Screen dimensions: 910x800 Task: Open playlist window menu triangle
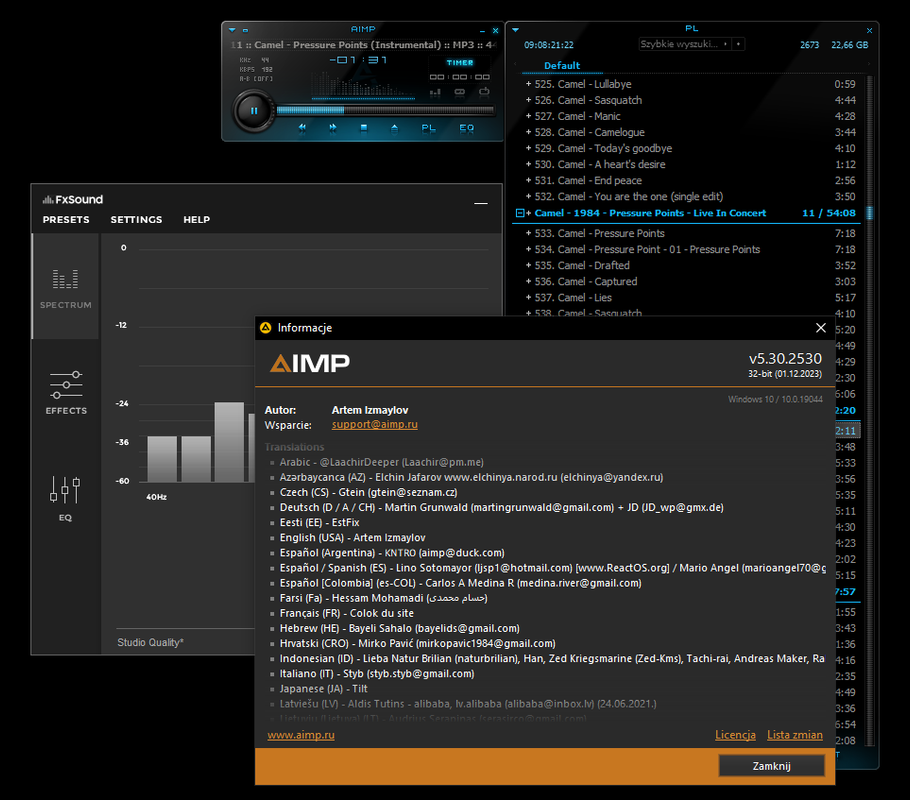click(x=515, y=30)
